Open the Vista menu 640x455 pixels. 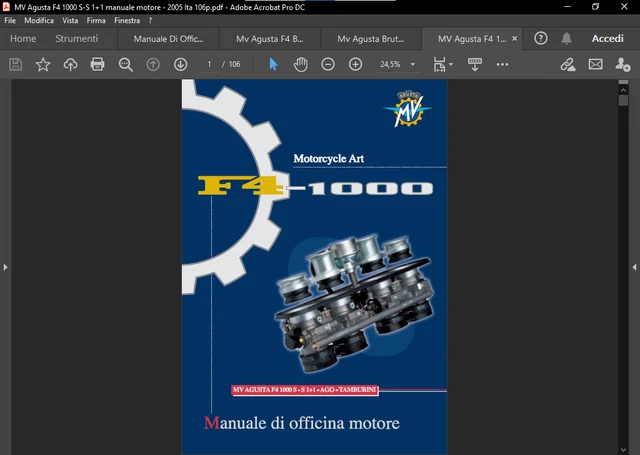70,21
